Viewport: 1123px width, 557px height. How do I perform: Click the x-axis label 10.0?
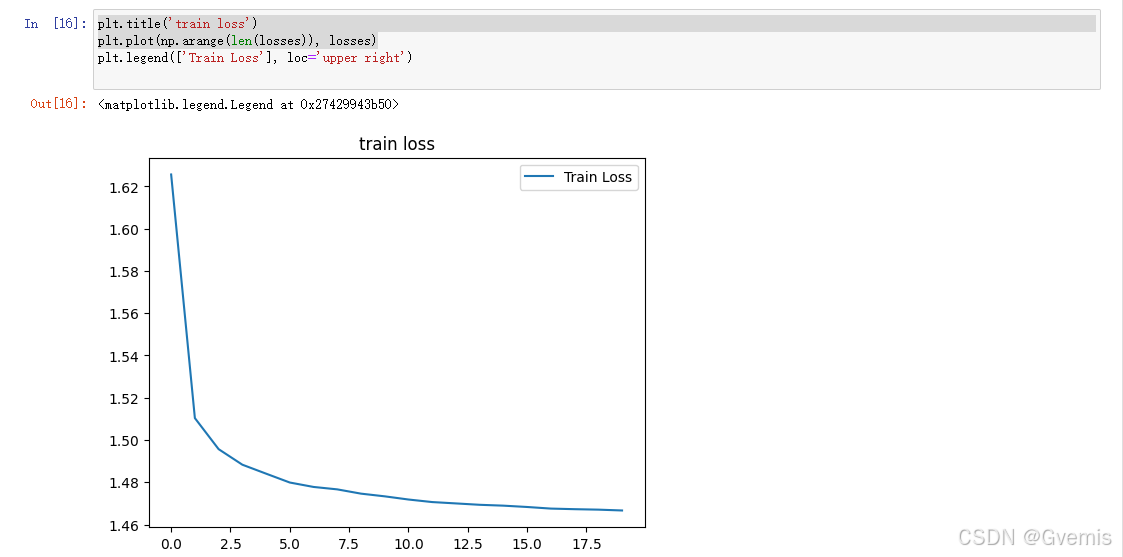(x=408, y=545)
